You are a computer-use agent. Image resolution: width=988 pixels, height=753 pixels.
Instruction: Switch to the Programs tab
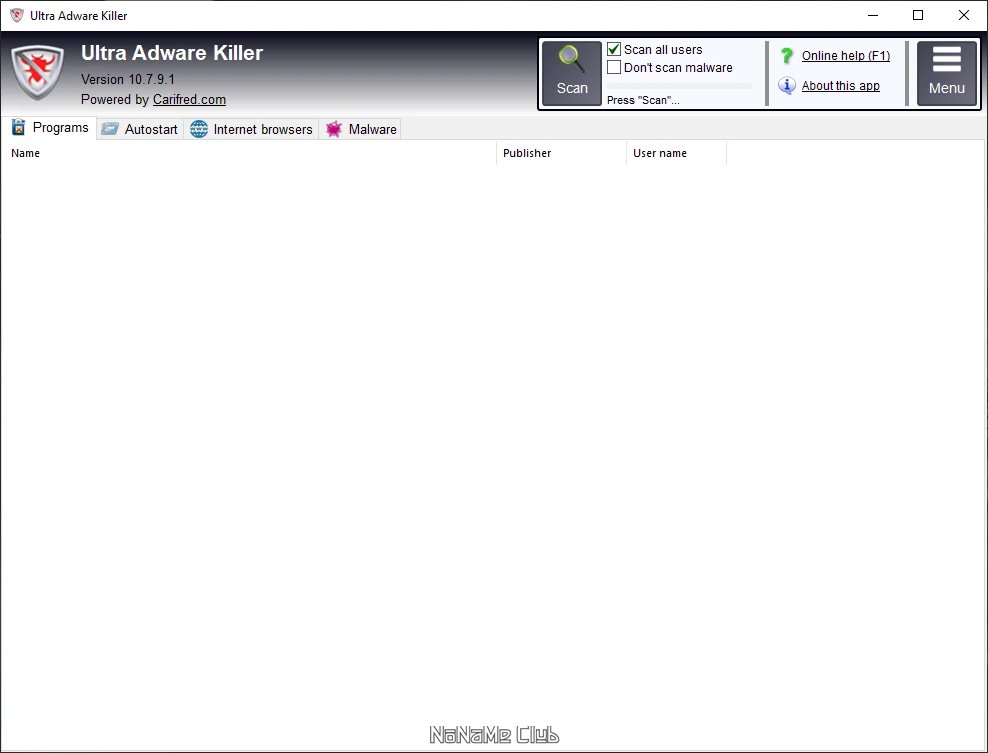[x=50, y=128]
